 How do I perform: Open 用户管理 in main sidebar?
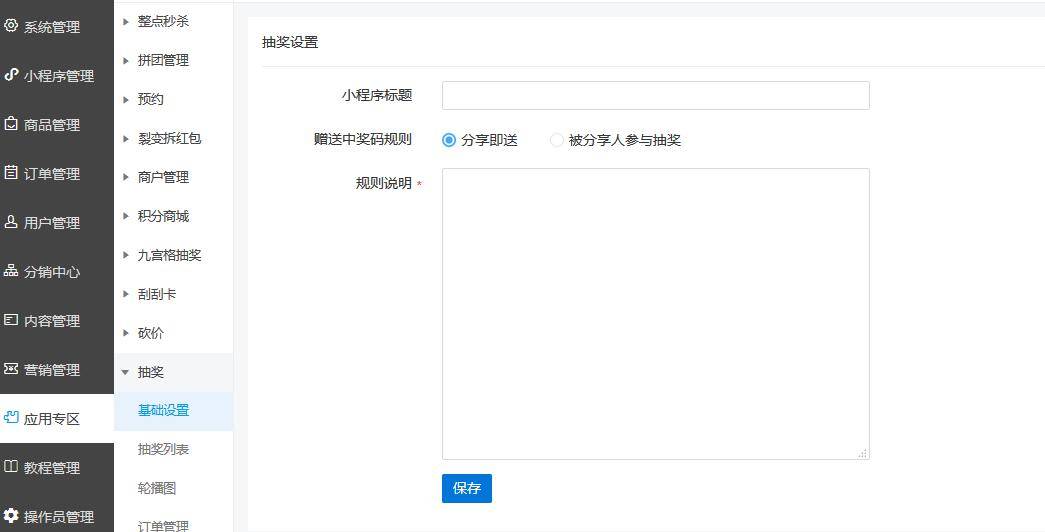[57, 223]
